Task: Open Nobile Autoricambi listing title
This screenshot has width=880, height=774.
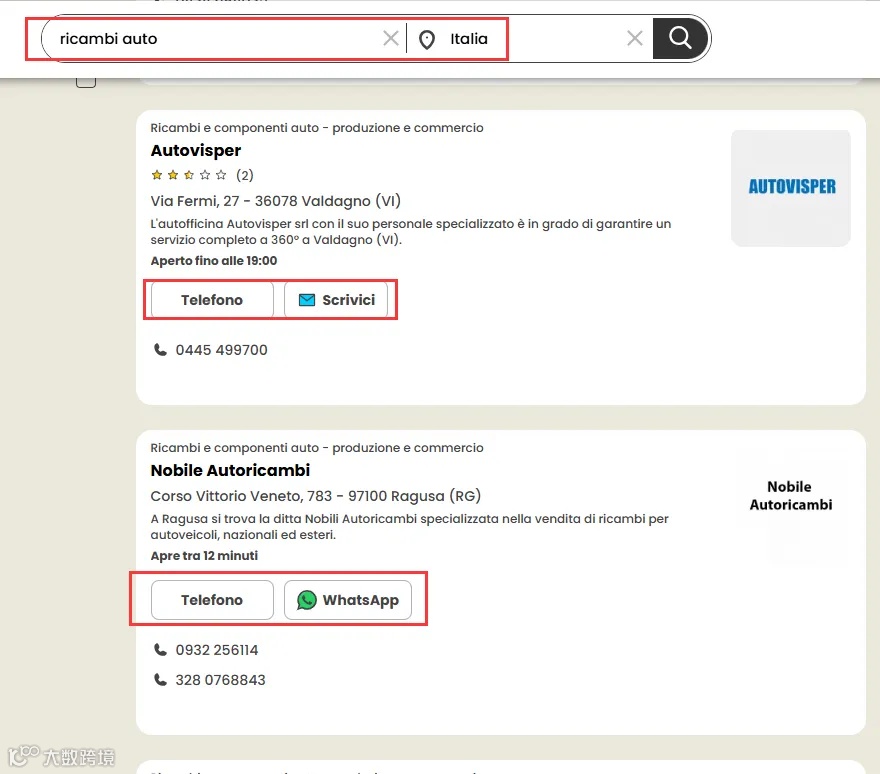Action: point(230,470)
